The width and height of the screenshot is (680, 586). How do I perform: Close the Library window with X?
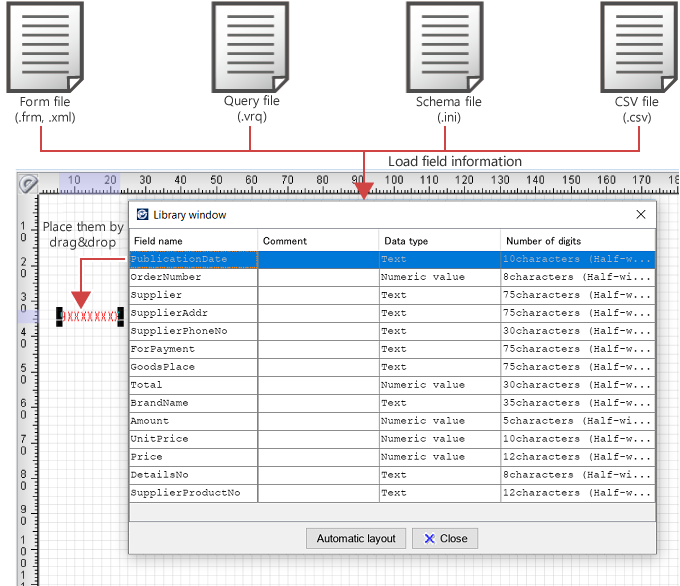641,215
